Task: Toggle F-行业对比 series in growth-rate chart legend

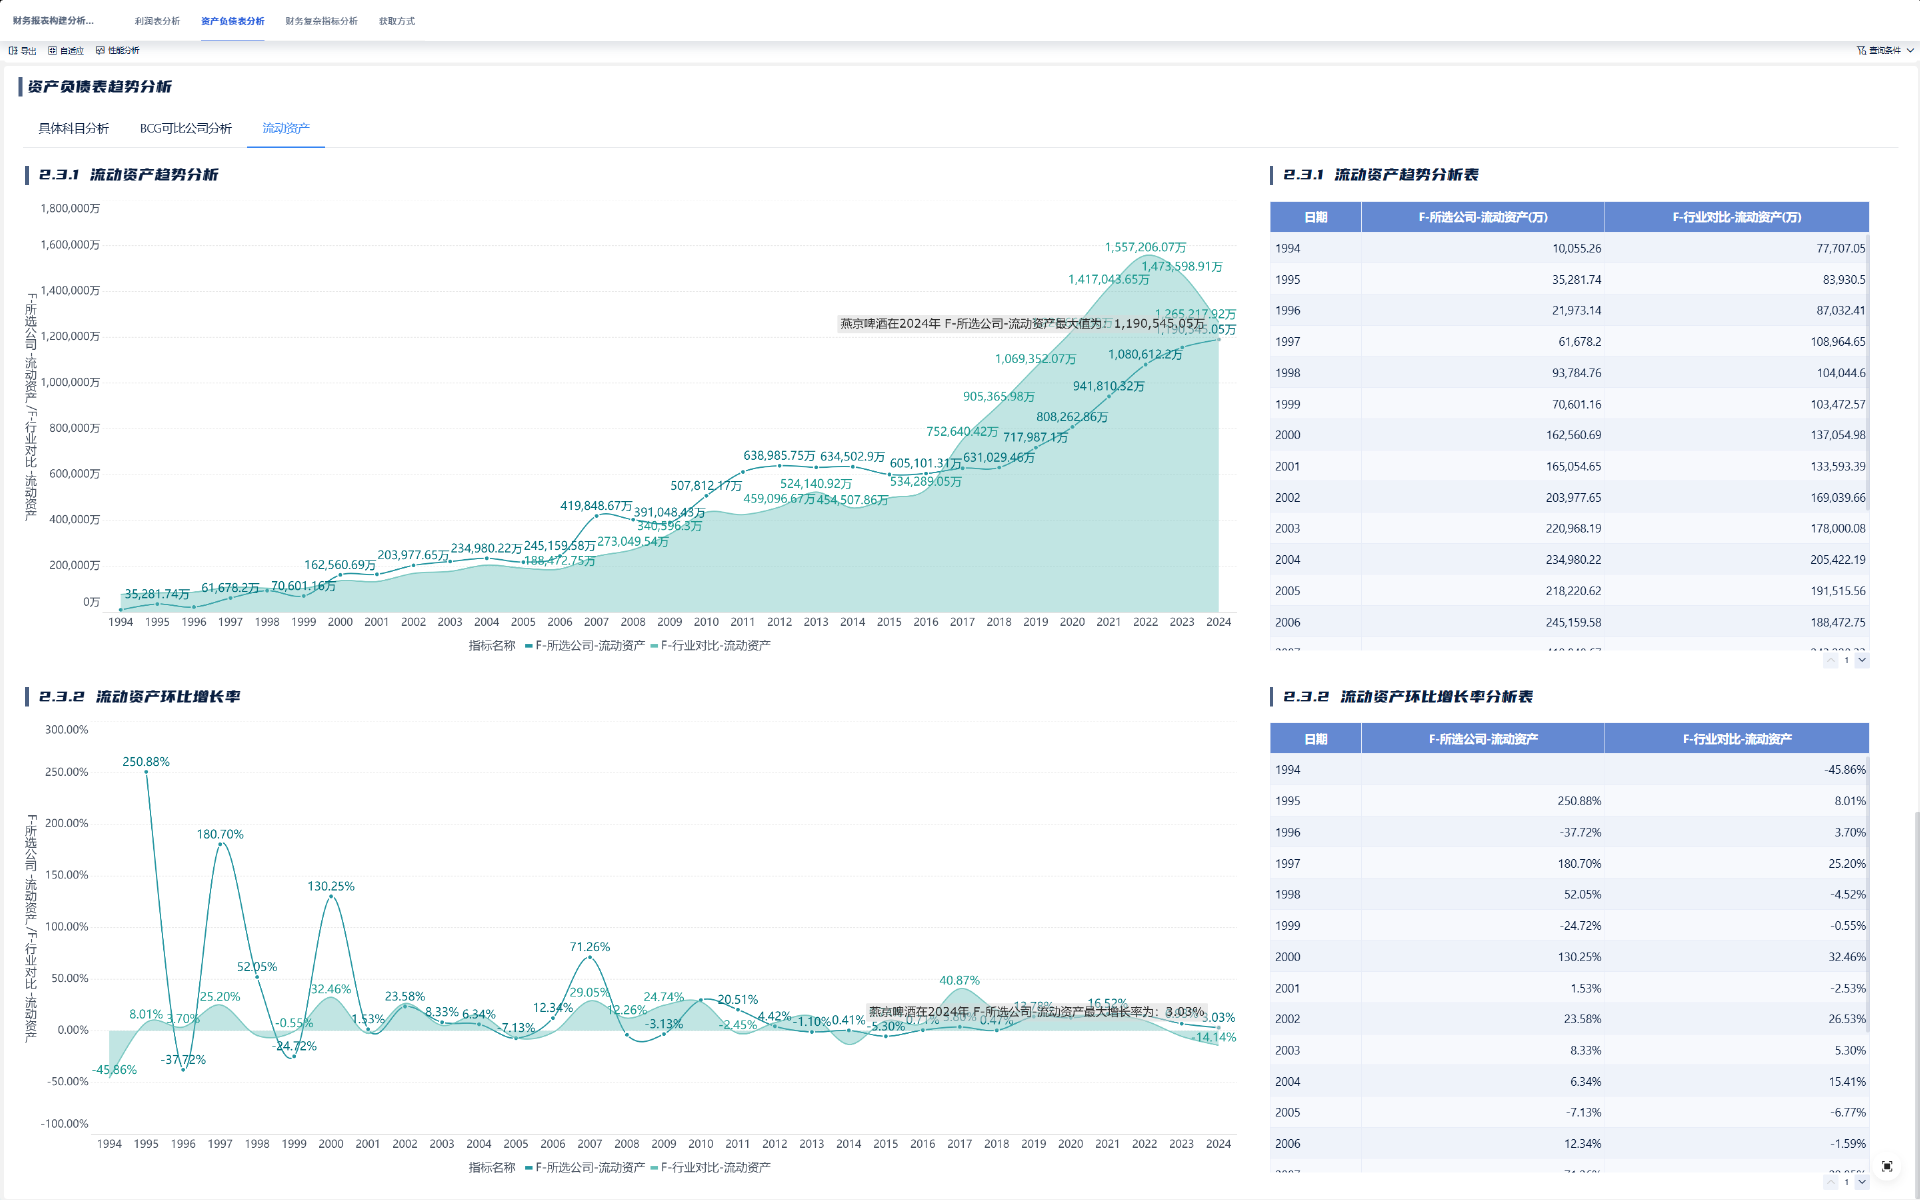Action: tap(710, 1168)
